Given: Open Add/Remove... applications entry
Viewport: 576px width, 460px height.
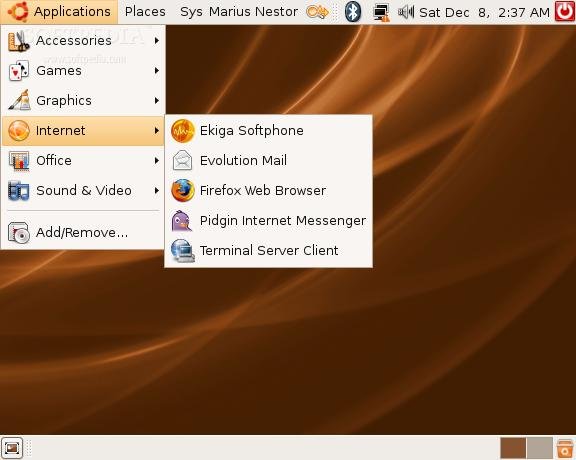Looking at the screenshot, I should click(83, 233).
